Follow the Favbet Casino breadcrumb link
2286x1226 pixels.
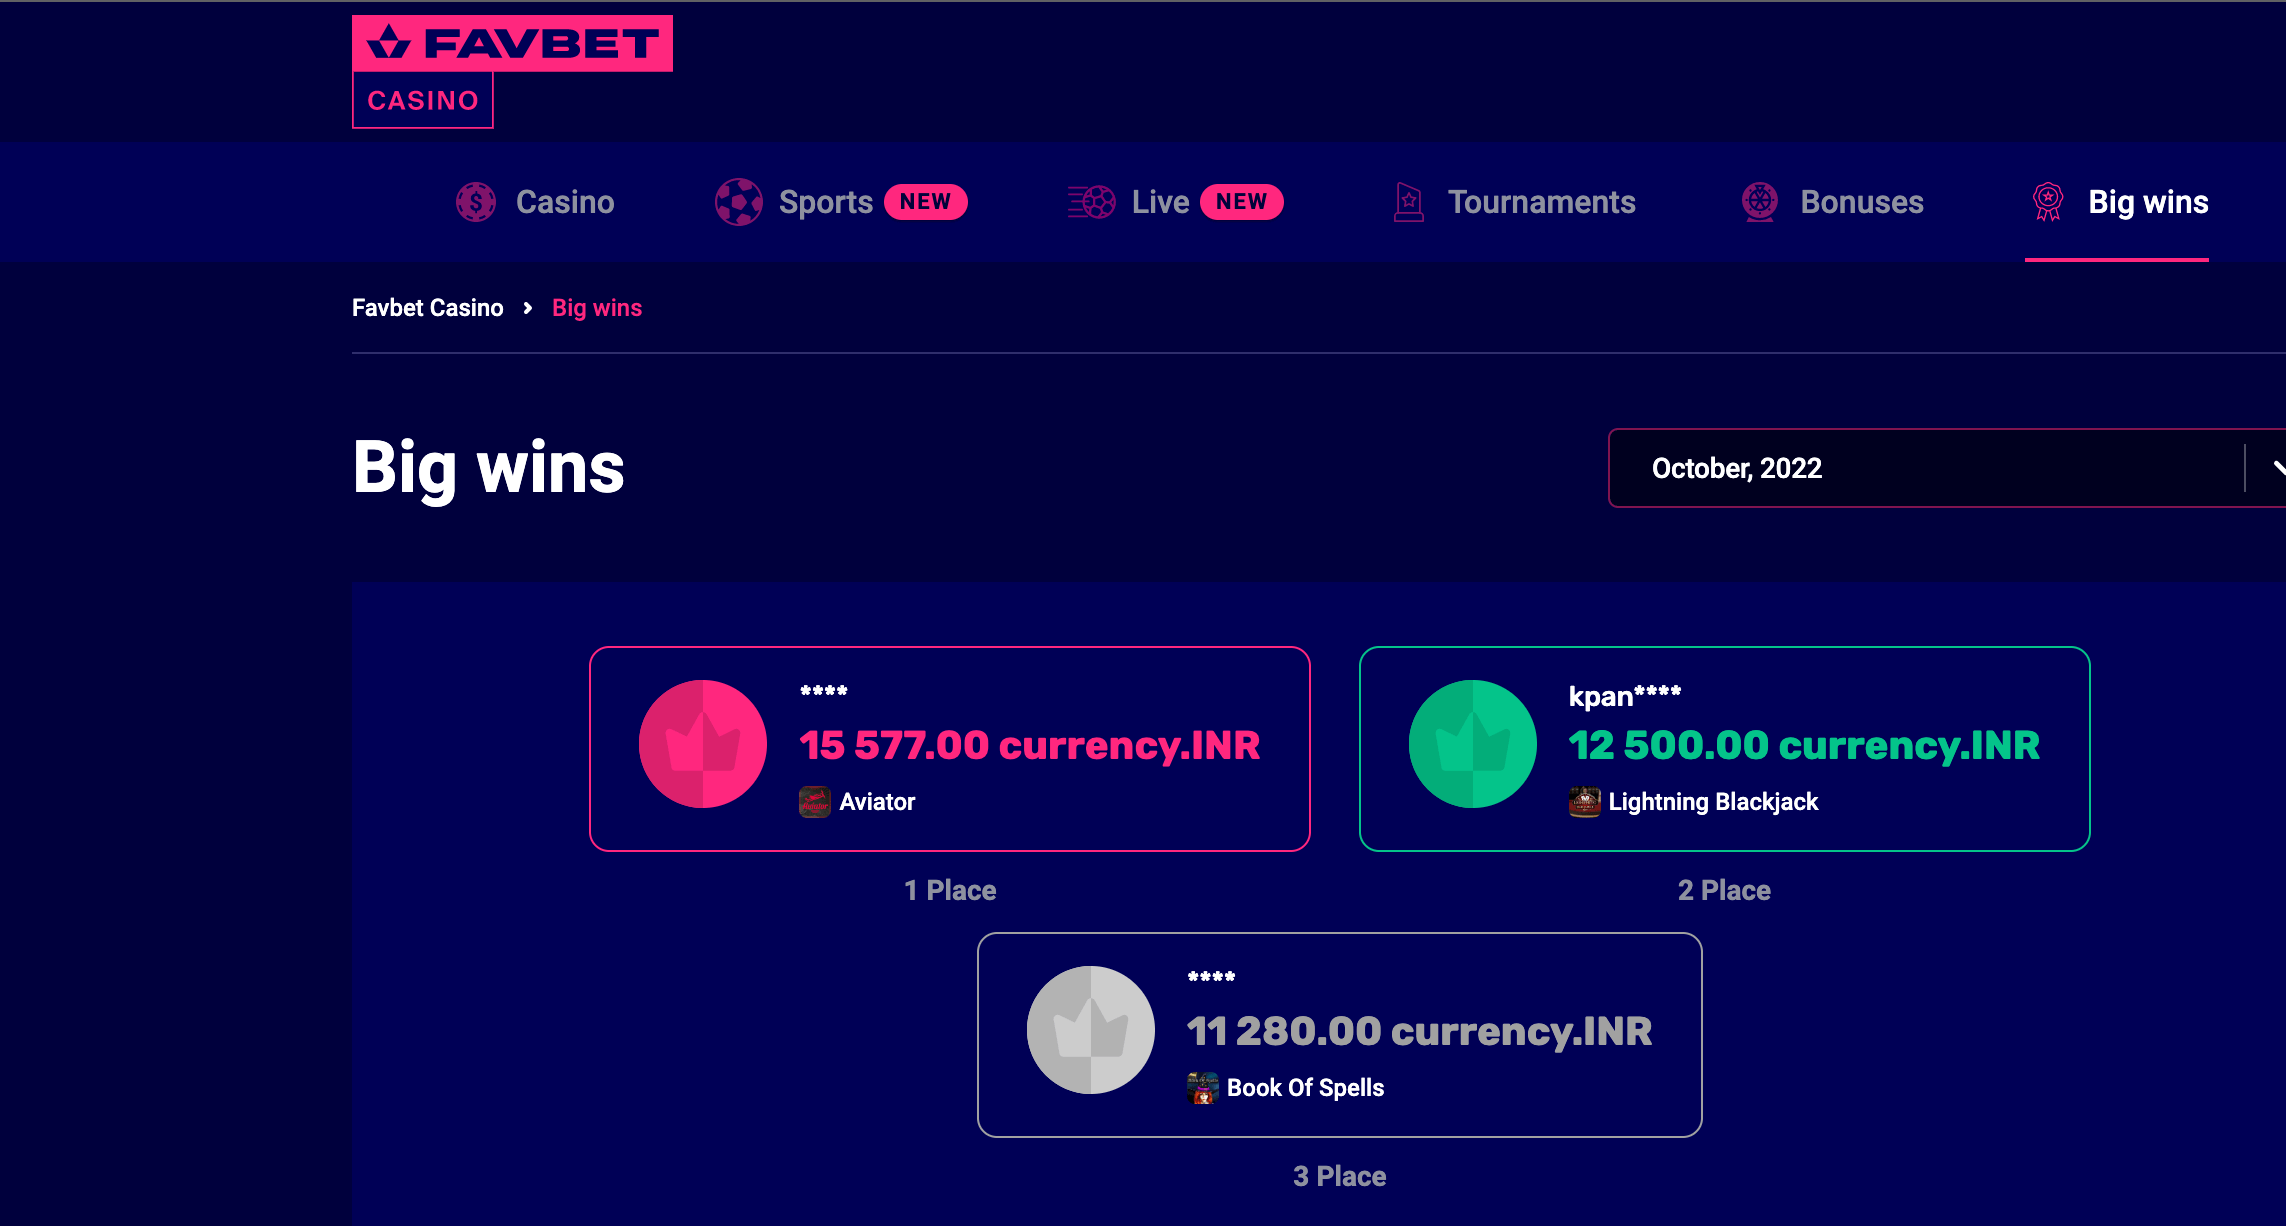point(428,308)
